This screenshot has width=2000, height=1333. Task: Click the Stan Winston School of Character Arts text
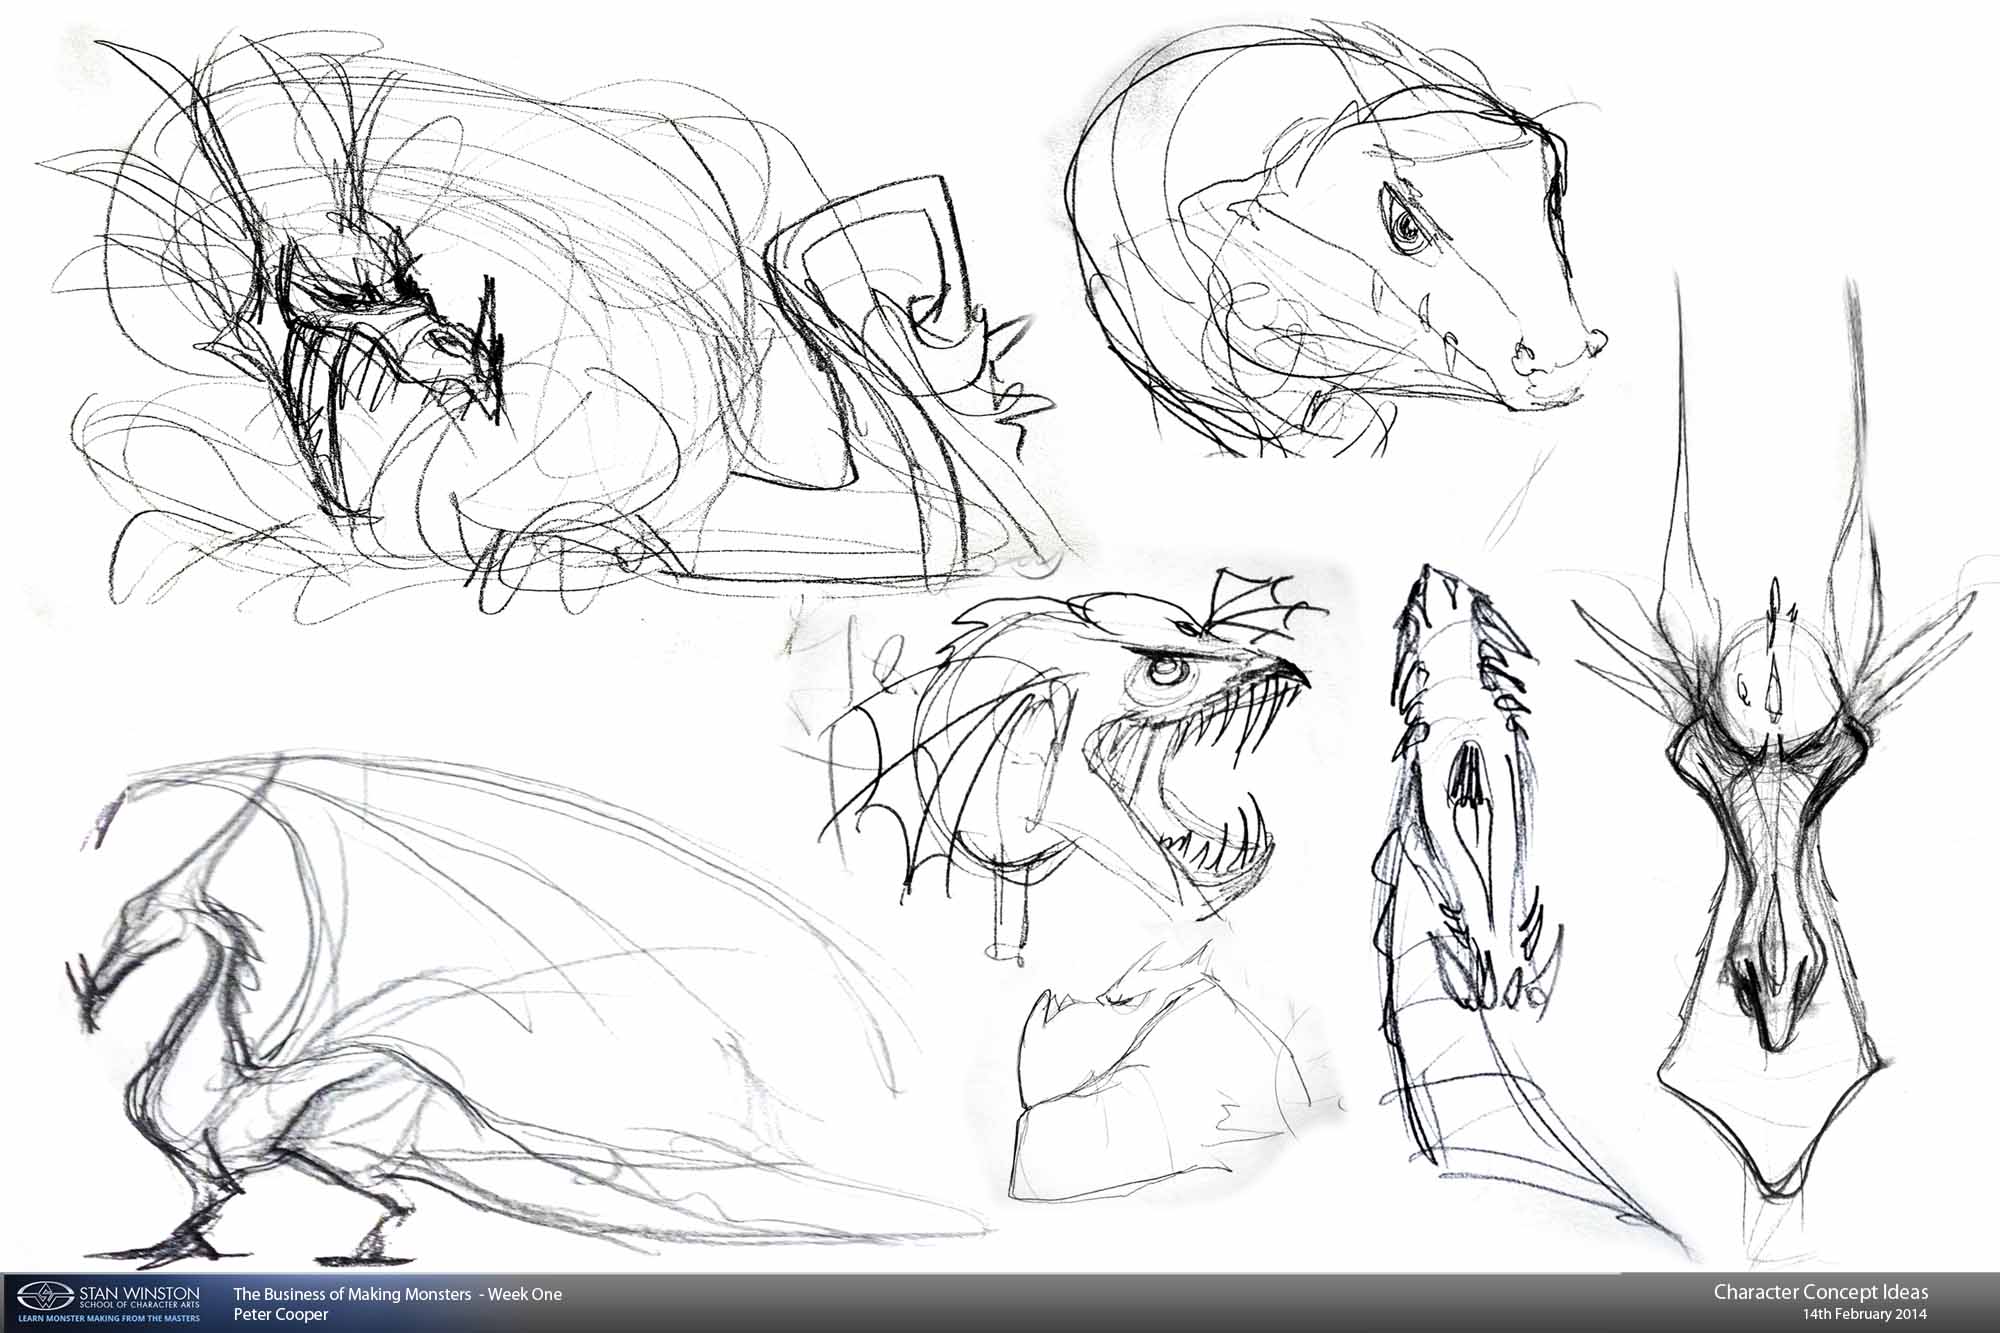(138, 1297)
